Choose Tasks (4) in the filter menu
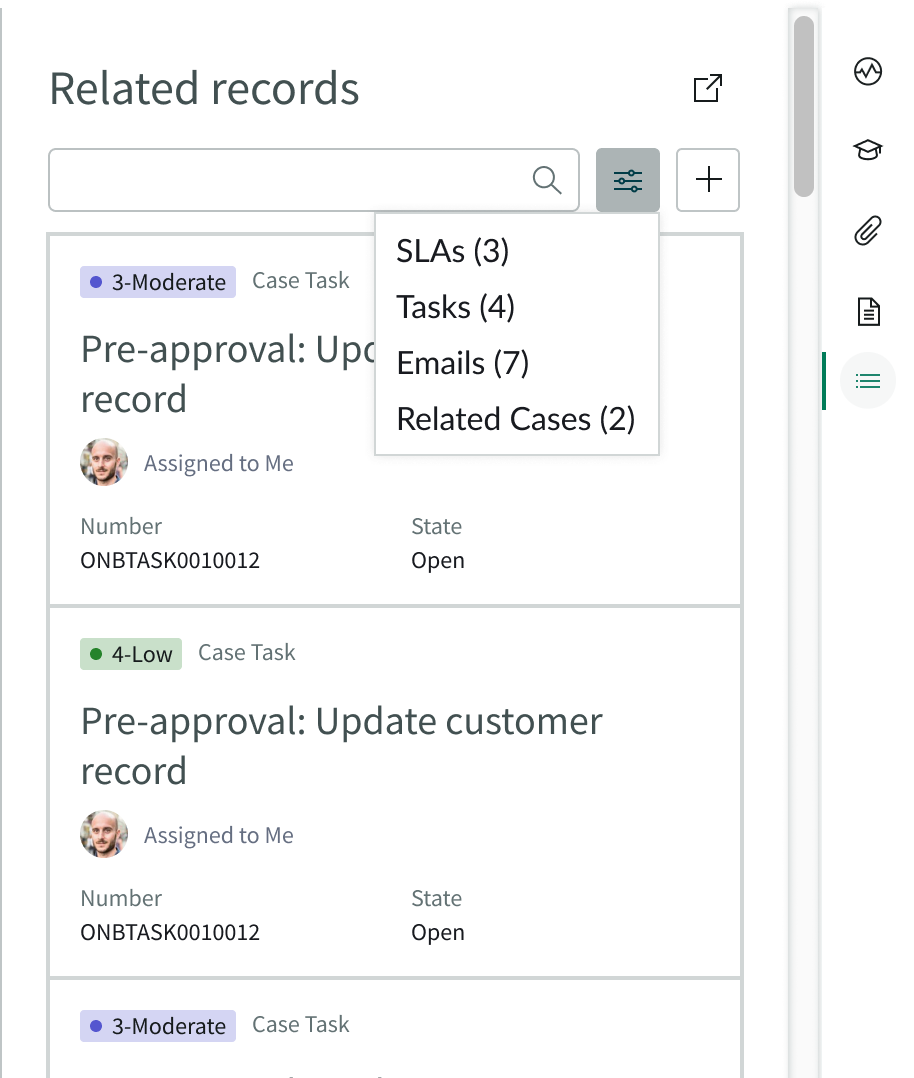Image resolution: width=914 pixels, height=1078 pixels. tap(455, 307)
